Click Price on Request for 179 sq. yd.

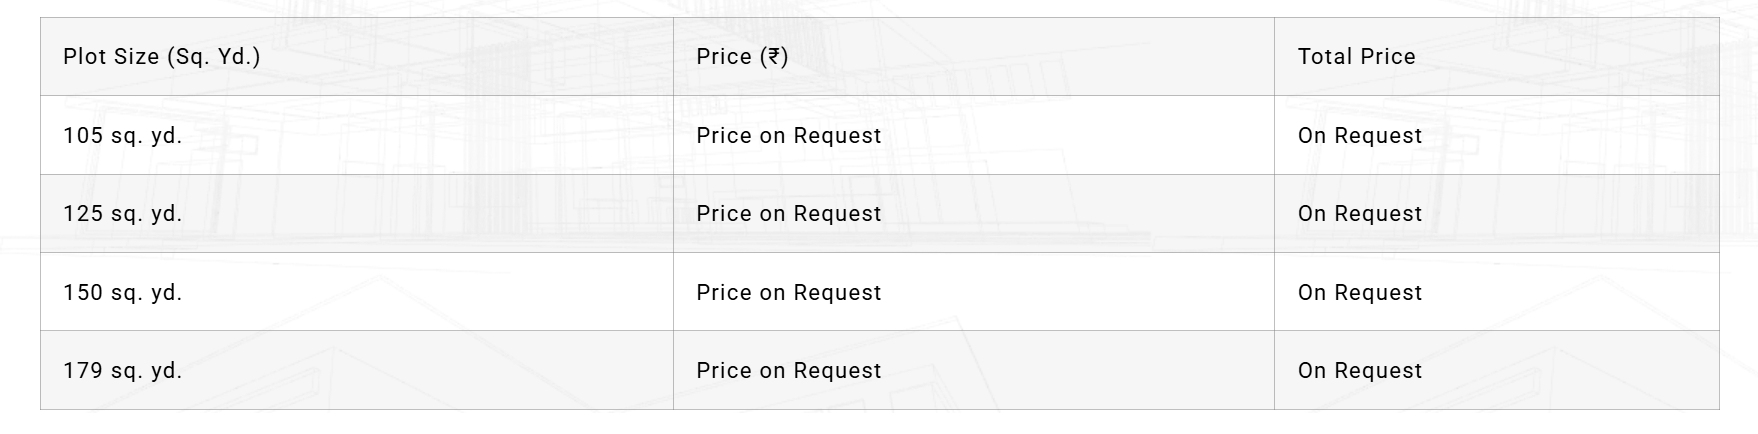789,371
